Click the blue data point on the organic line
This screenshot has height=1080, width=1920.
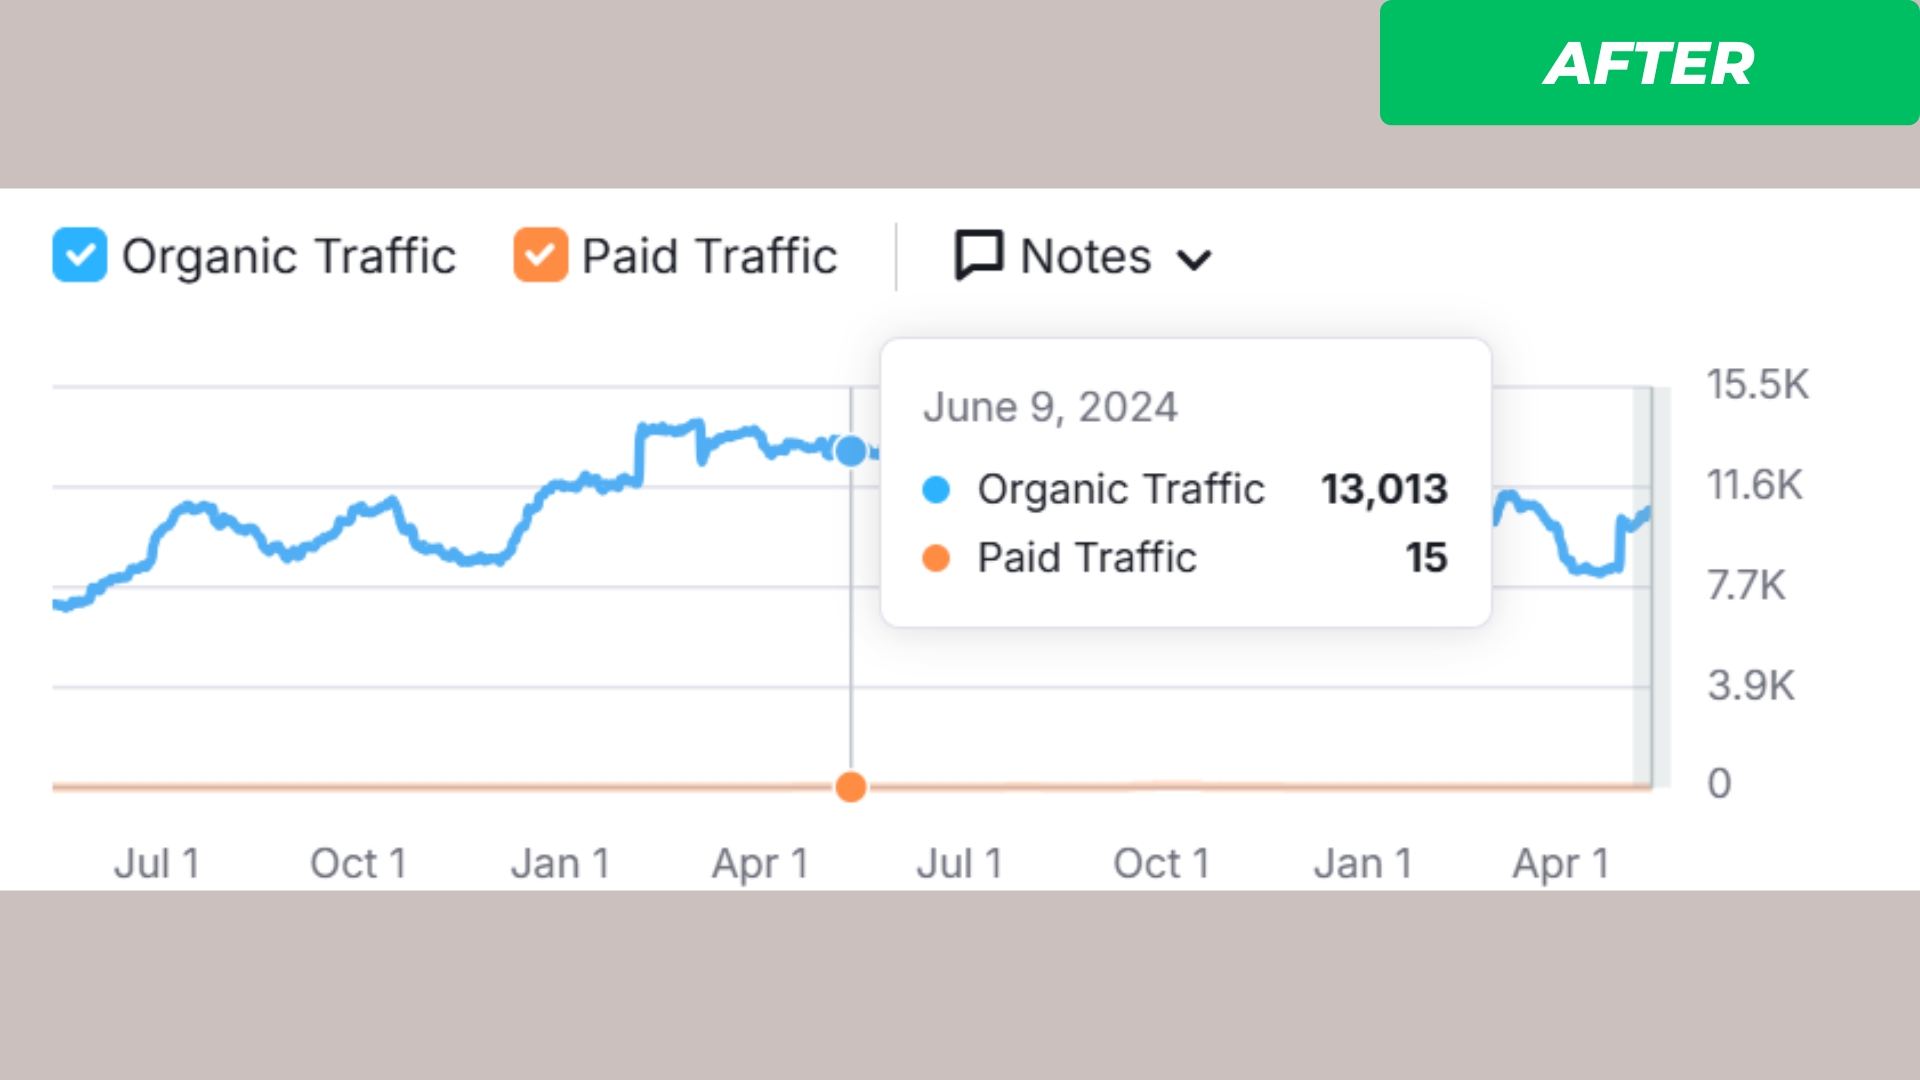(x=851, y=451)
